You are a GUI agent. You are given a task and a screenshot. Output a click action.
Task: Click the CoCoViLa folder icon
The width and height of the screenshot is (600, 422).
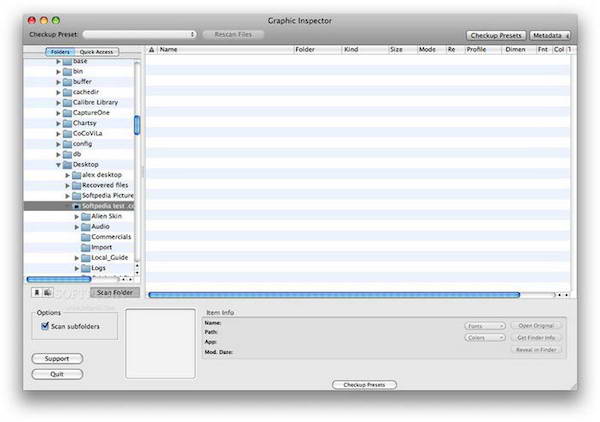point(67,134)
